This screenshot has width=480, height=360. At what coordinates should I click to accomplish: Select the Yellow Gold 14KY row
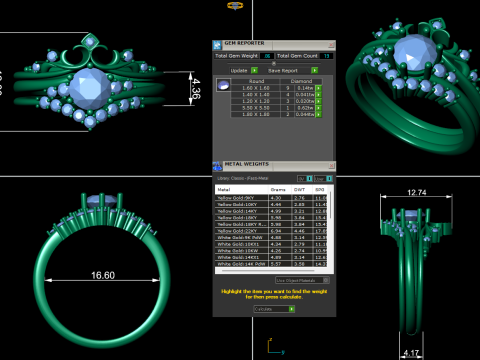pos(271,211)
